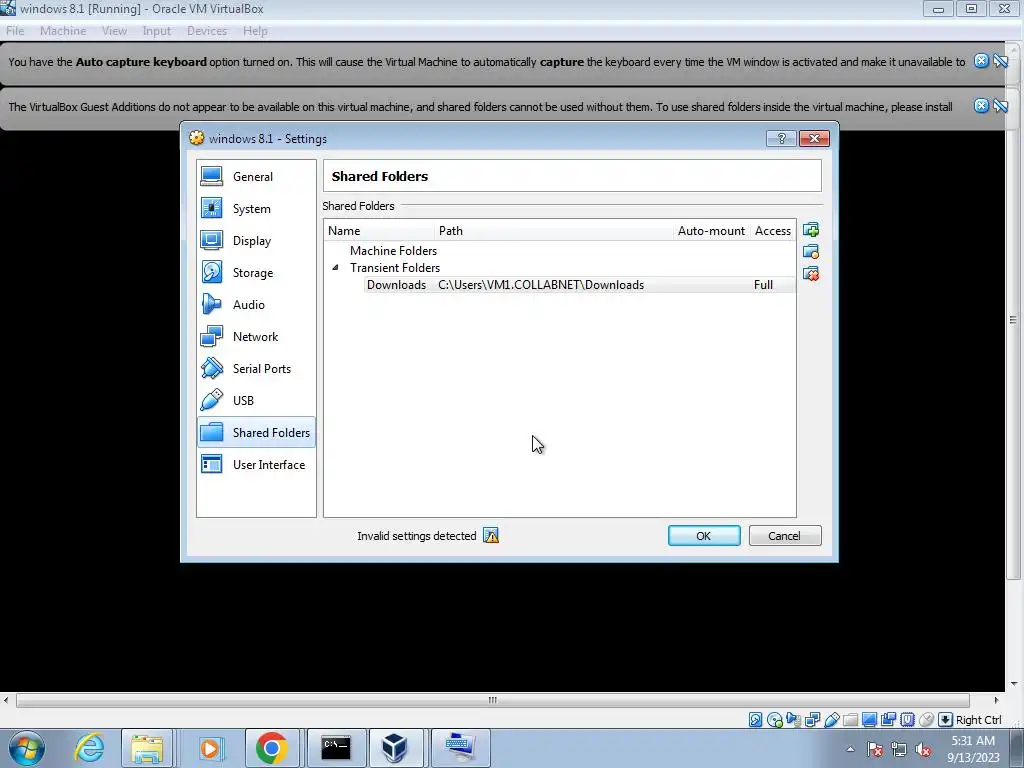Open the Devices menu
The height and width of the screenshot is (768, 1024).
[207, 31]
